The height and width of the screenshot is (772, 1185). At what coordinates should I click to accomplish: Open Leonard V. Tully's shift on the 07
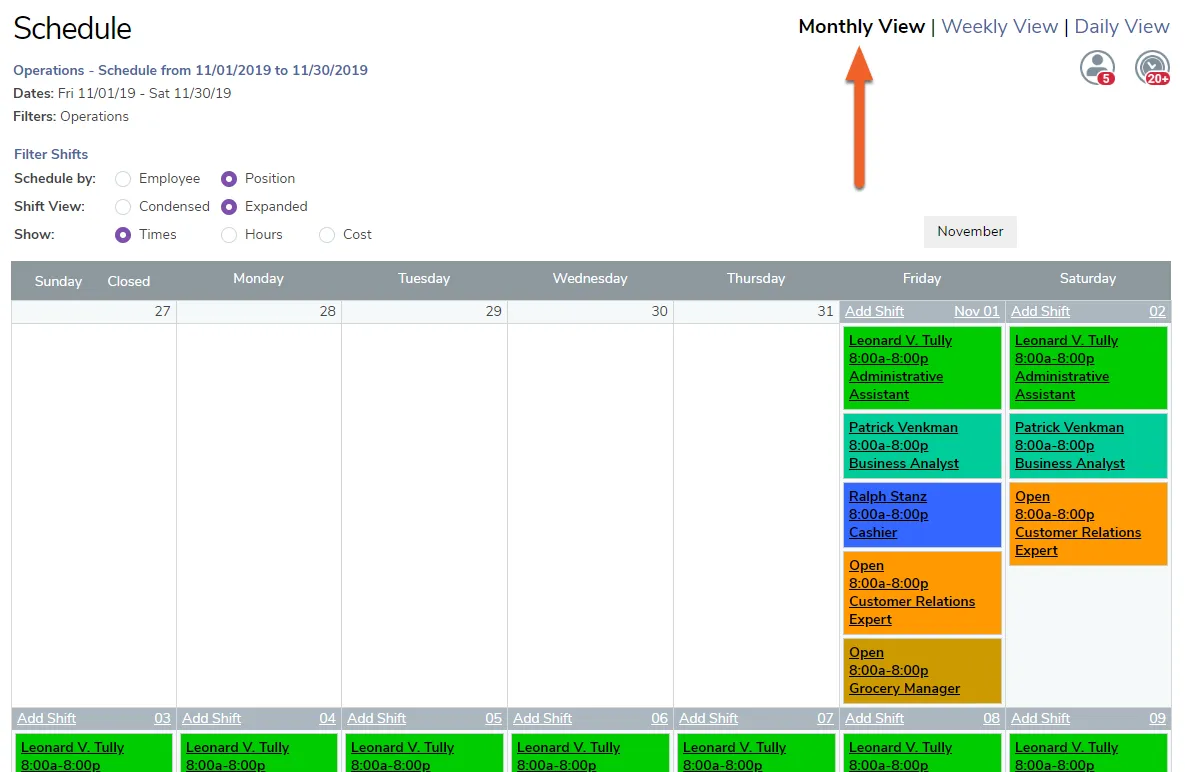[756, 753]
